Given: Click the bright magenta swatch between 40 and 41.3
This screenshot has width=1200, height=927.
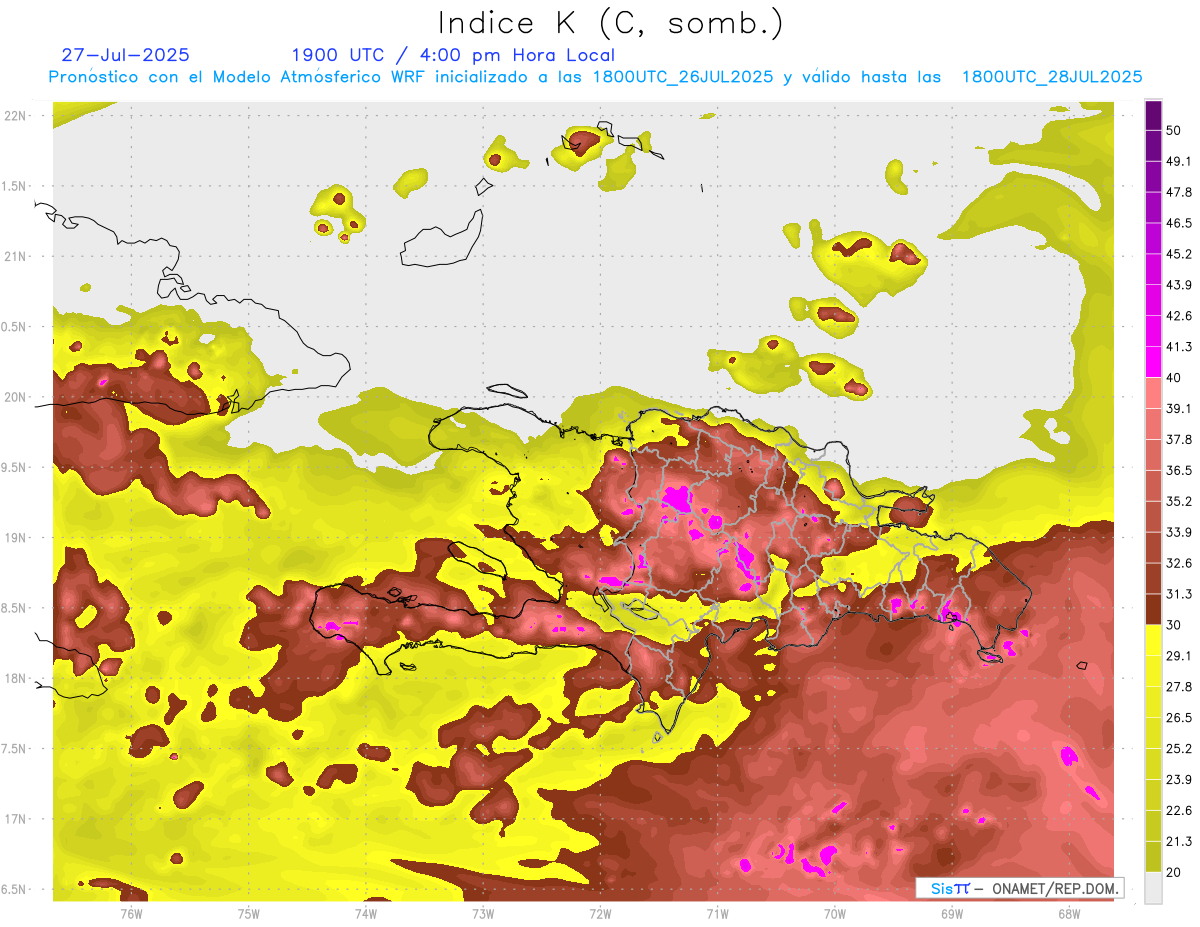Looking at the screenshot, I should 1154,362.
